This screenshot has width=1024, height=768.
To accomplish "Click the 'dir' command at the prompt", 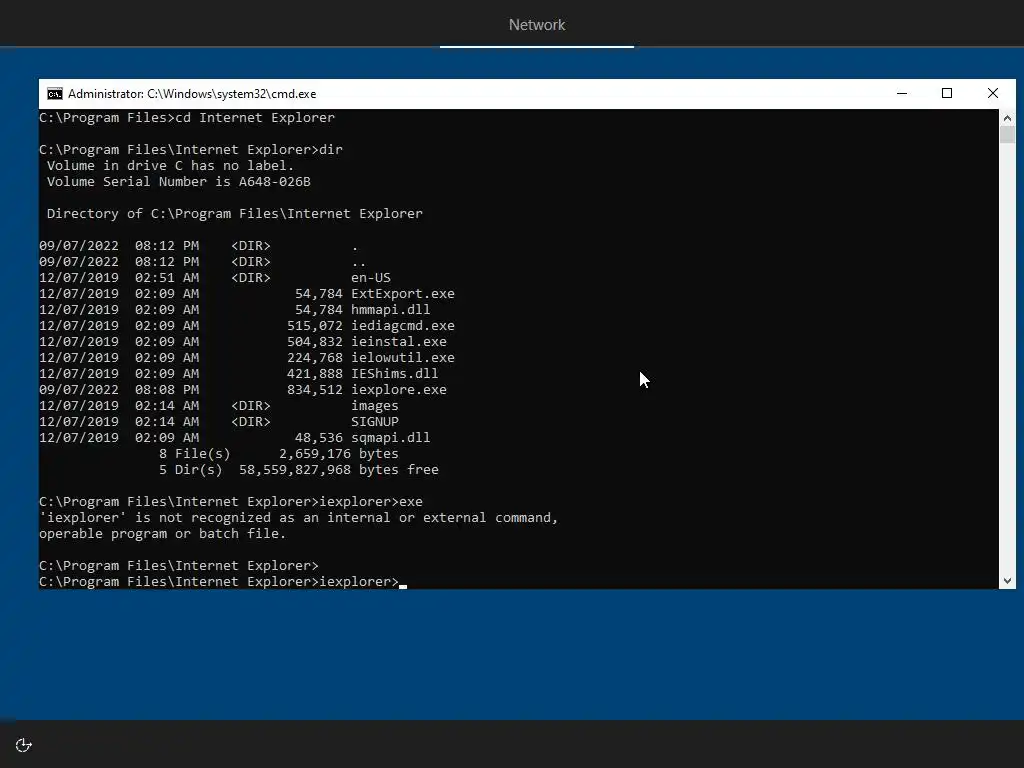I will point(331,150).
